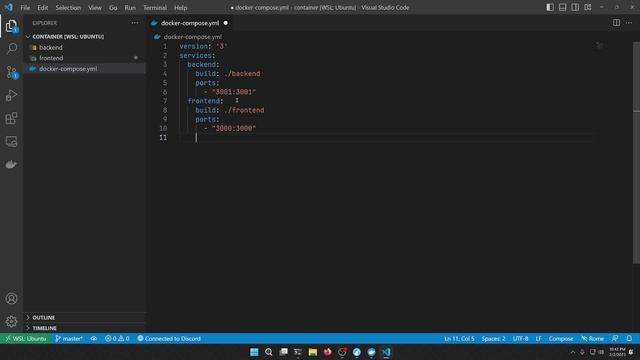
Task: Toggle the primary side bar layout icon
Action: click(x=550, y=7)
